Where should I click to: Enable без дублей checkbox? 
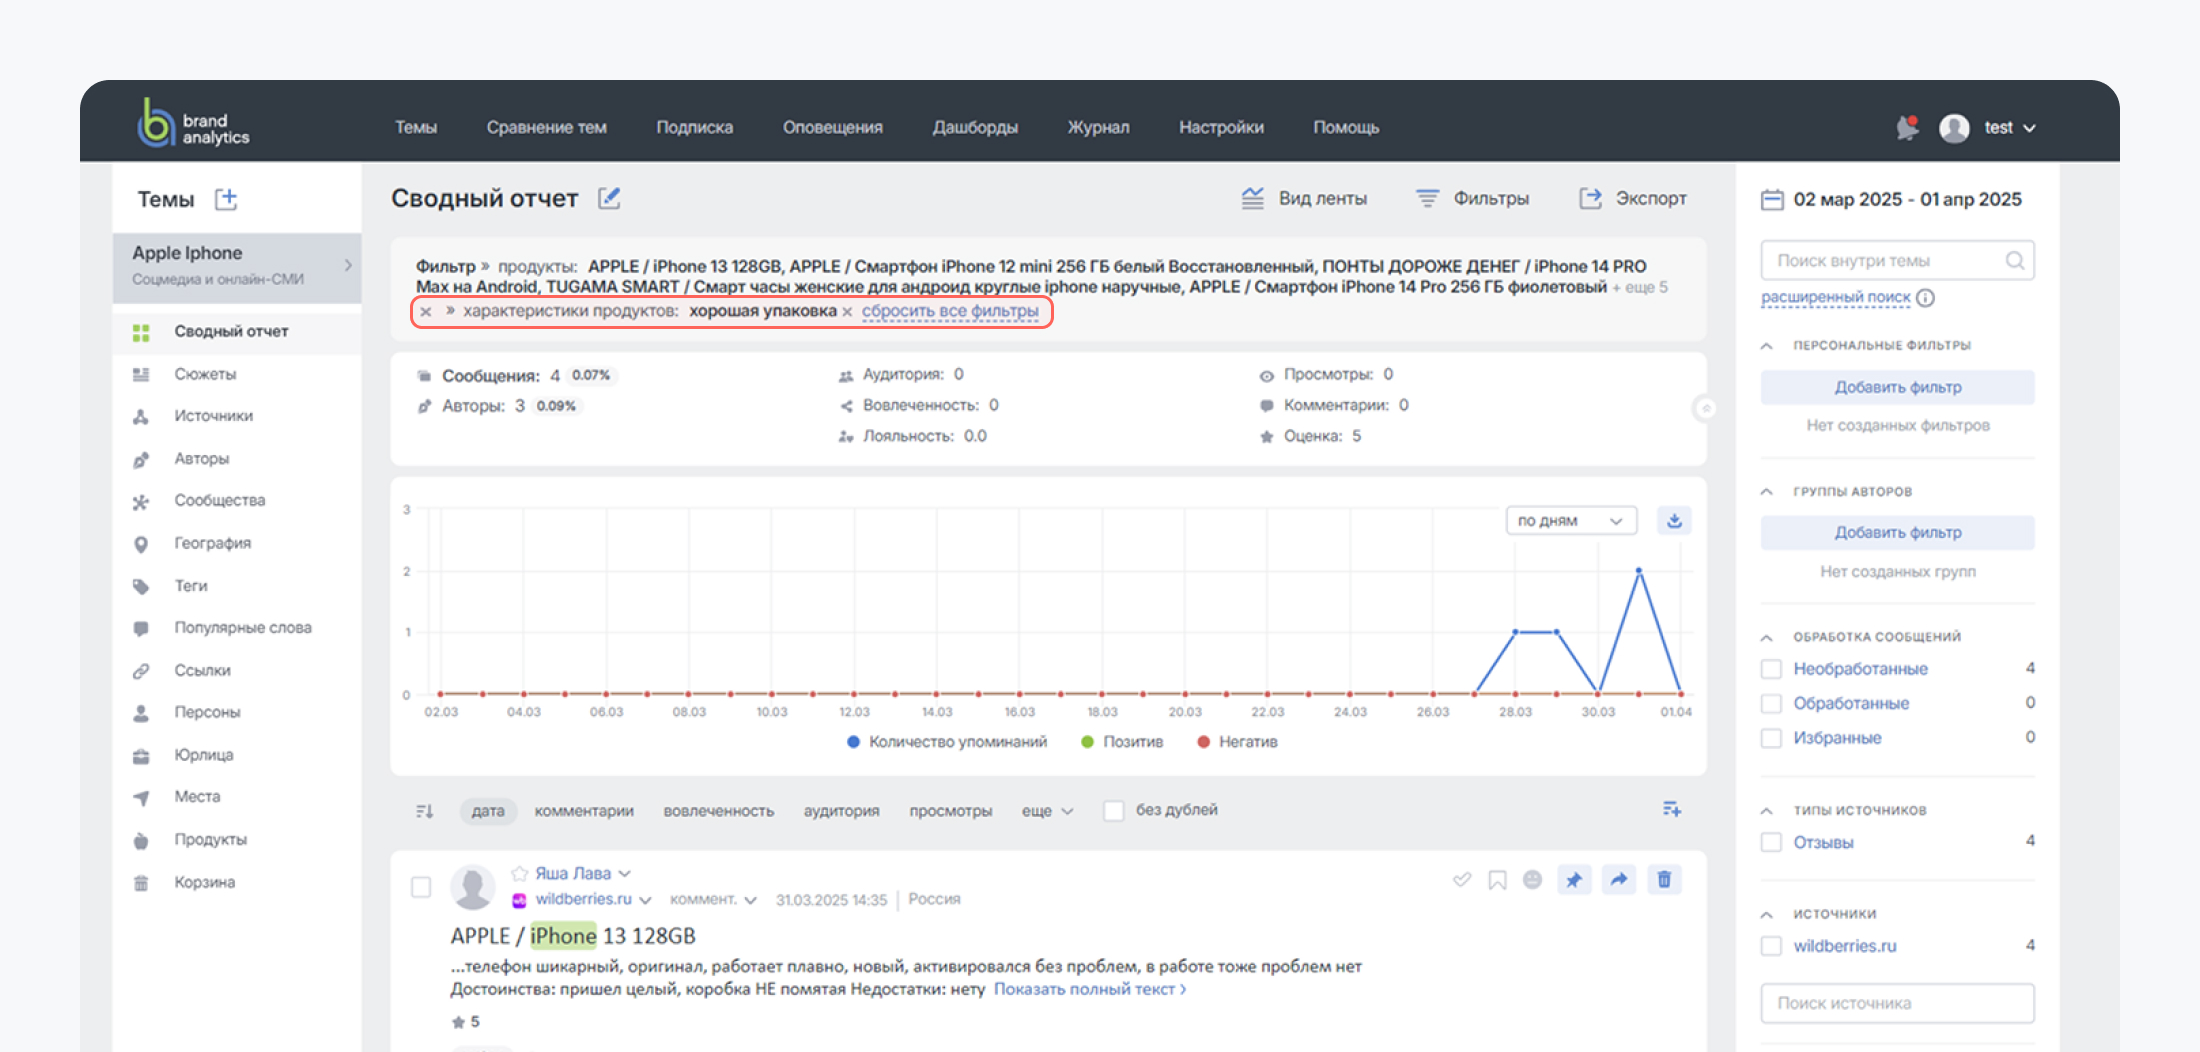(1113, 811)
